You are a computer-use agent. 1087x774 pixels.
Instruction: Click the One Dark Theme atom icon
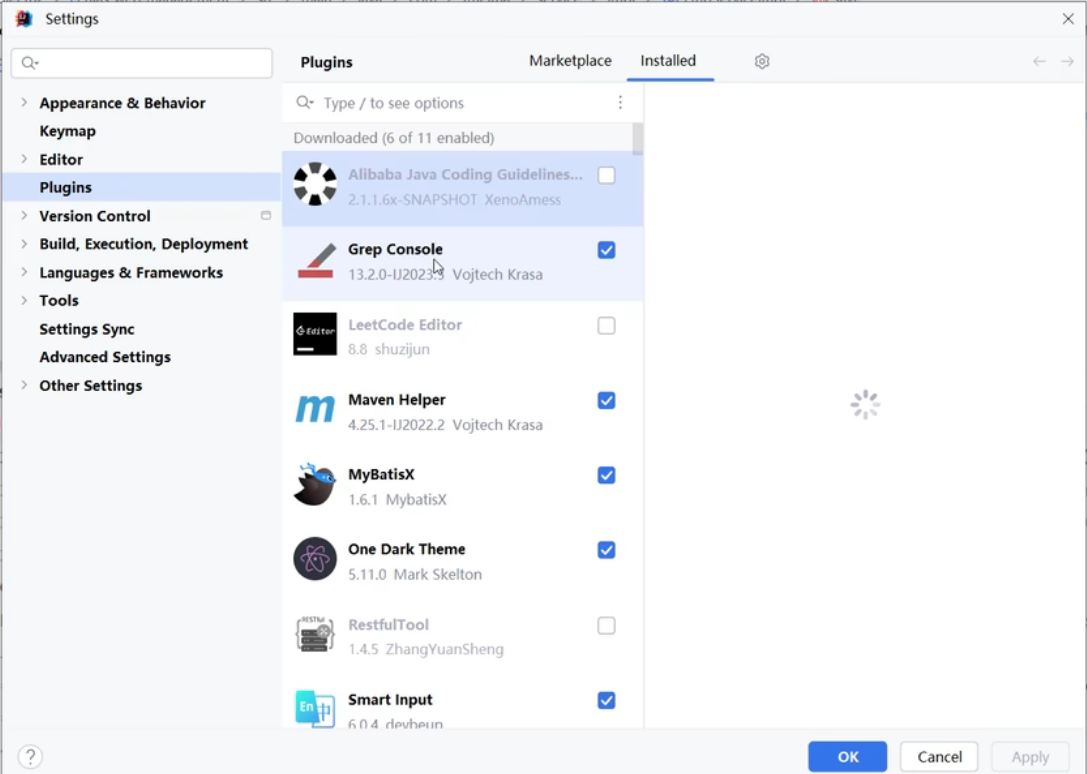pos(315,559)
